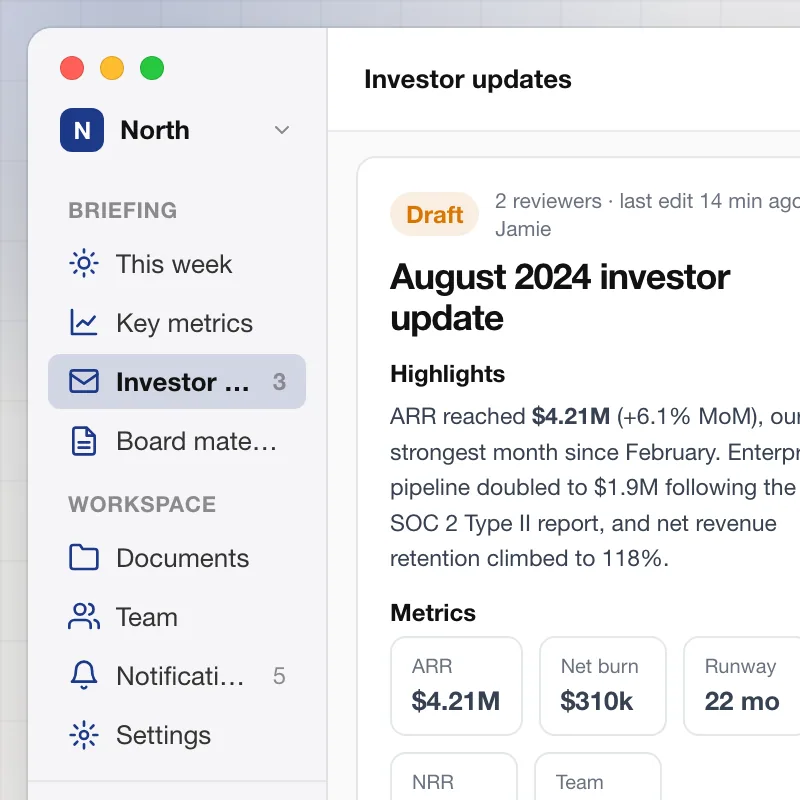Click the red close window button

pyautogui.click(x=72, y=68)
